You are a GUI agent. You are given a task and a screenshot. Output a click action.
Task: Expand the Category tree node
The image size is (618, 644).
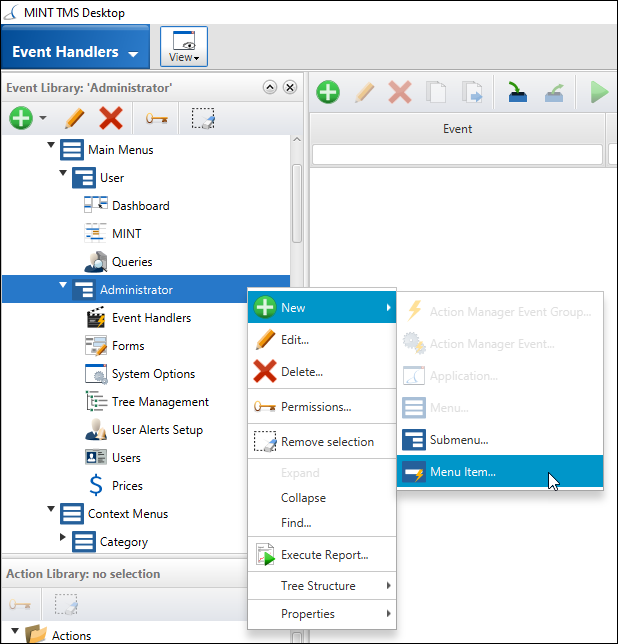(x=63, y=536)
